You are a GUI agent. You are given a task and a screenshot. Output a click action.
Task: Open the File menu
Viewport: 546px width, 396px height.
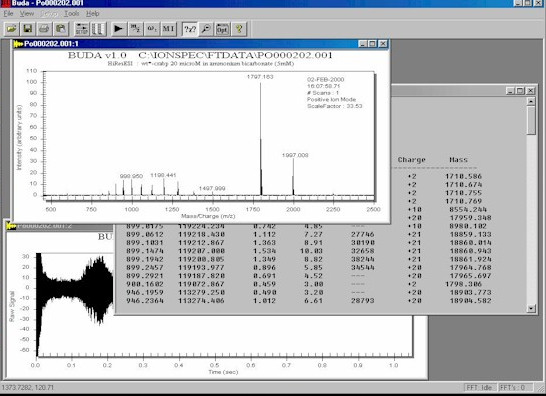tap(8, 14)
